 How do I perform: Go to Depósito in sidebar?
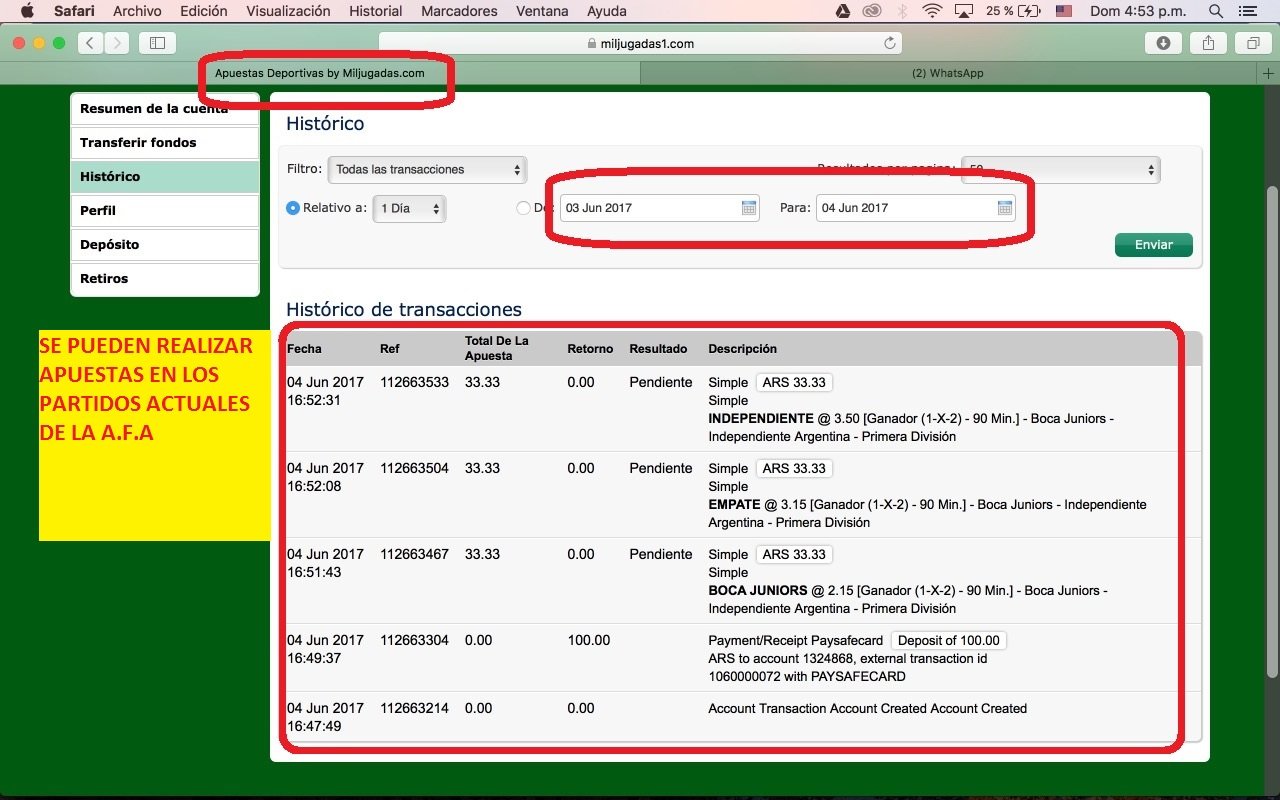(165, 244)
